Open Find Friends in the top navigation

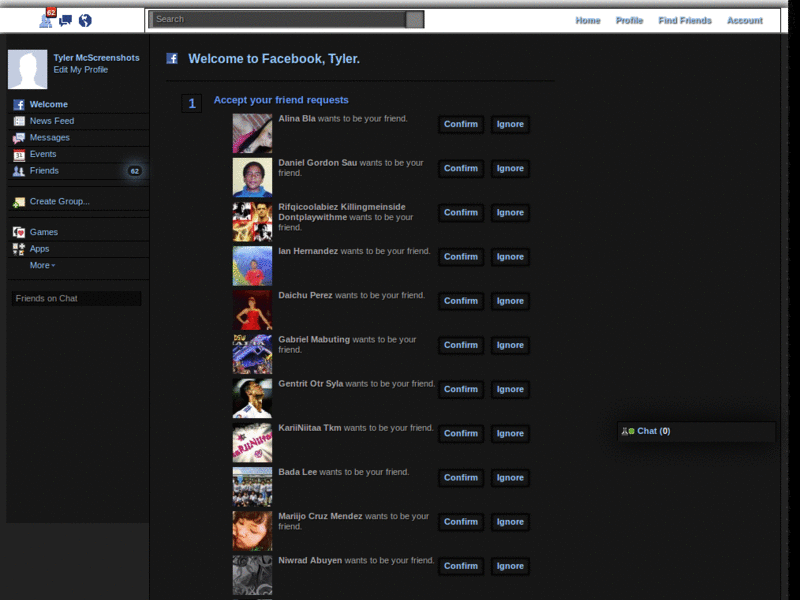pyautogui.click(x=685, y=20)
